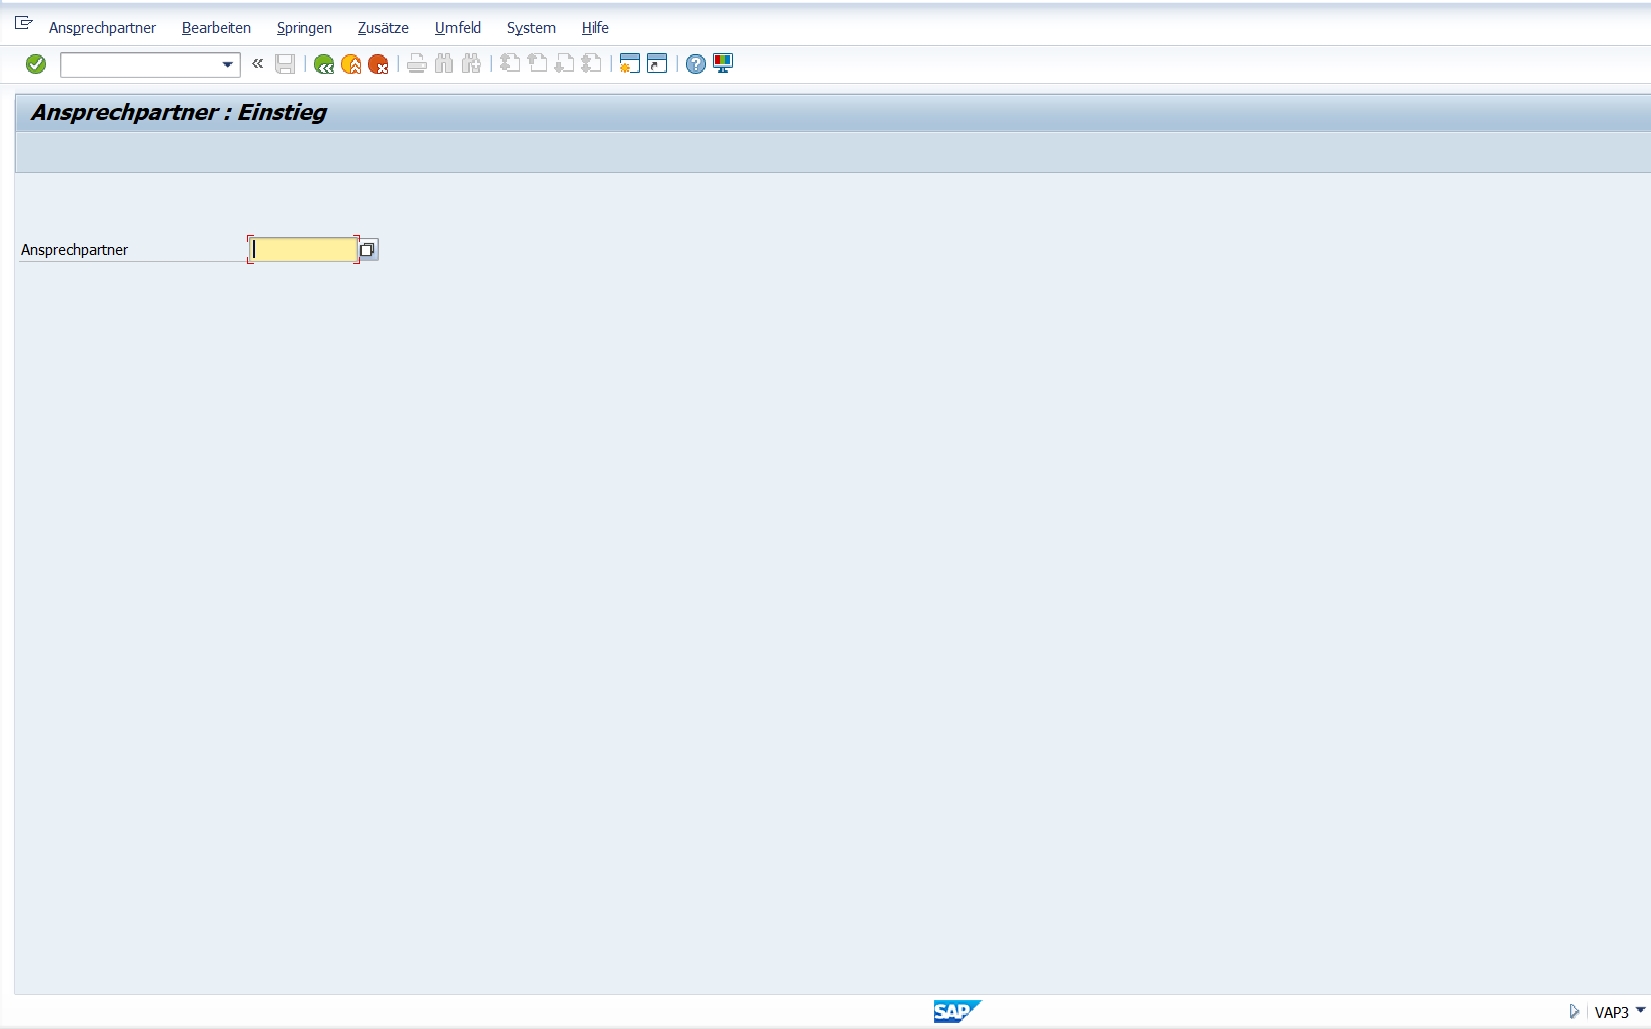Open the Ansprechpartner menu

(102, 28)
